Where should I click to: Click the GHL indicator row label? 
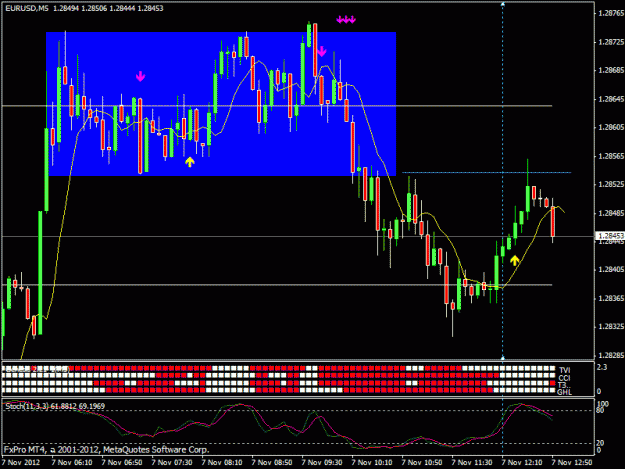coord(564,392)
